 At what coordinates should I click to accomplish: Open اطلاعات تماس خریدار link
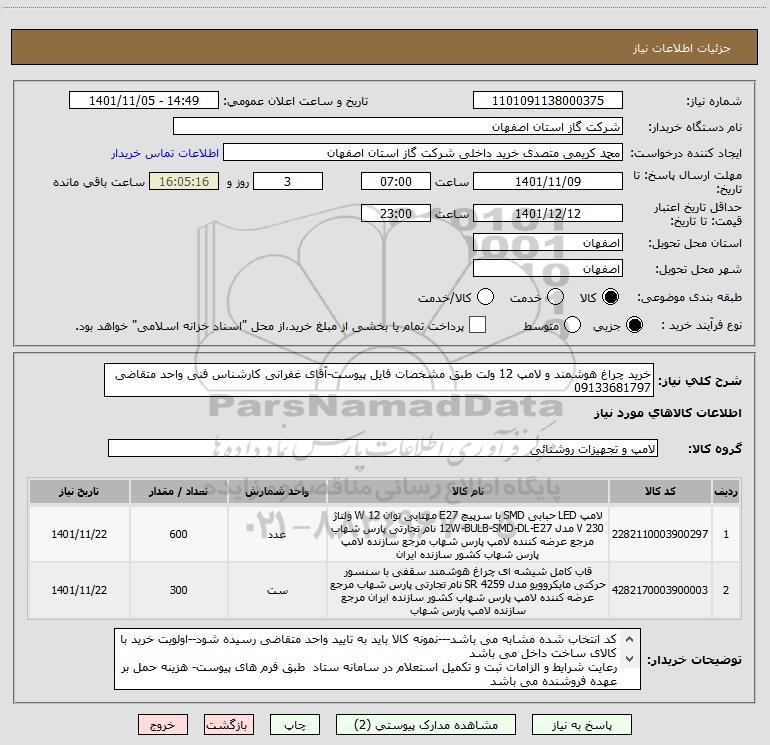click(165, 153)
